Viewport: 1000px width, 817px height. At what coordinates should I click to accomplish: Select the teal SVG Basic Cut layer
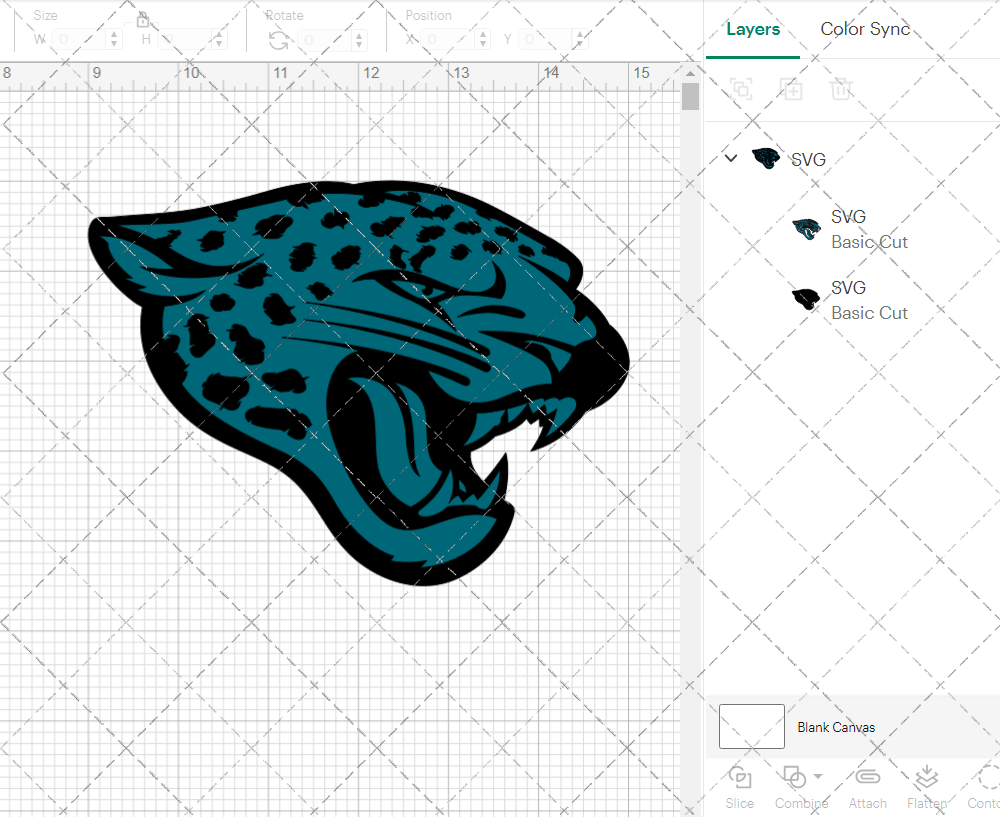coord(850,229)
